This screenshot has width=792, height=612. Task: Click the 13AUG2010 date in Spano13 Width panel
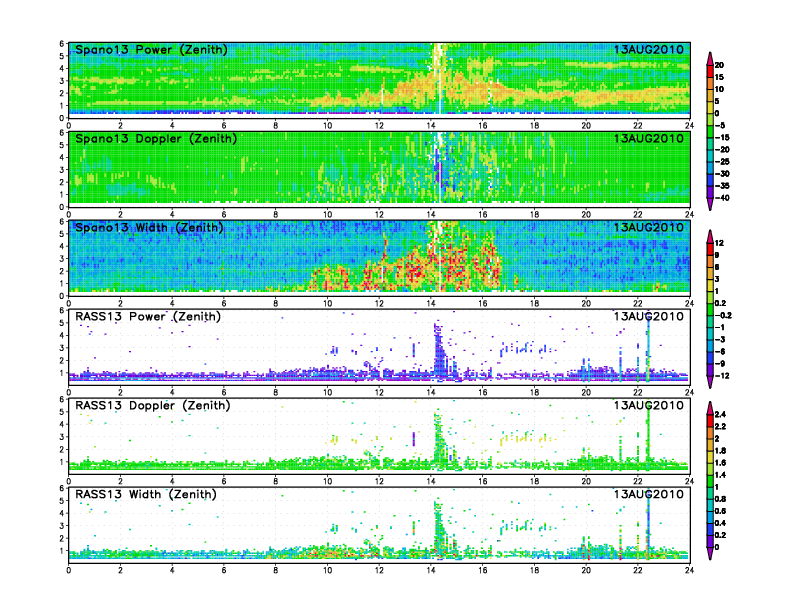click(649, 228)
